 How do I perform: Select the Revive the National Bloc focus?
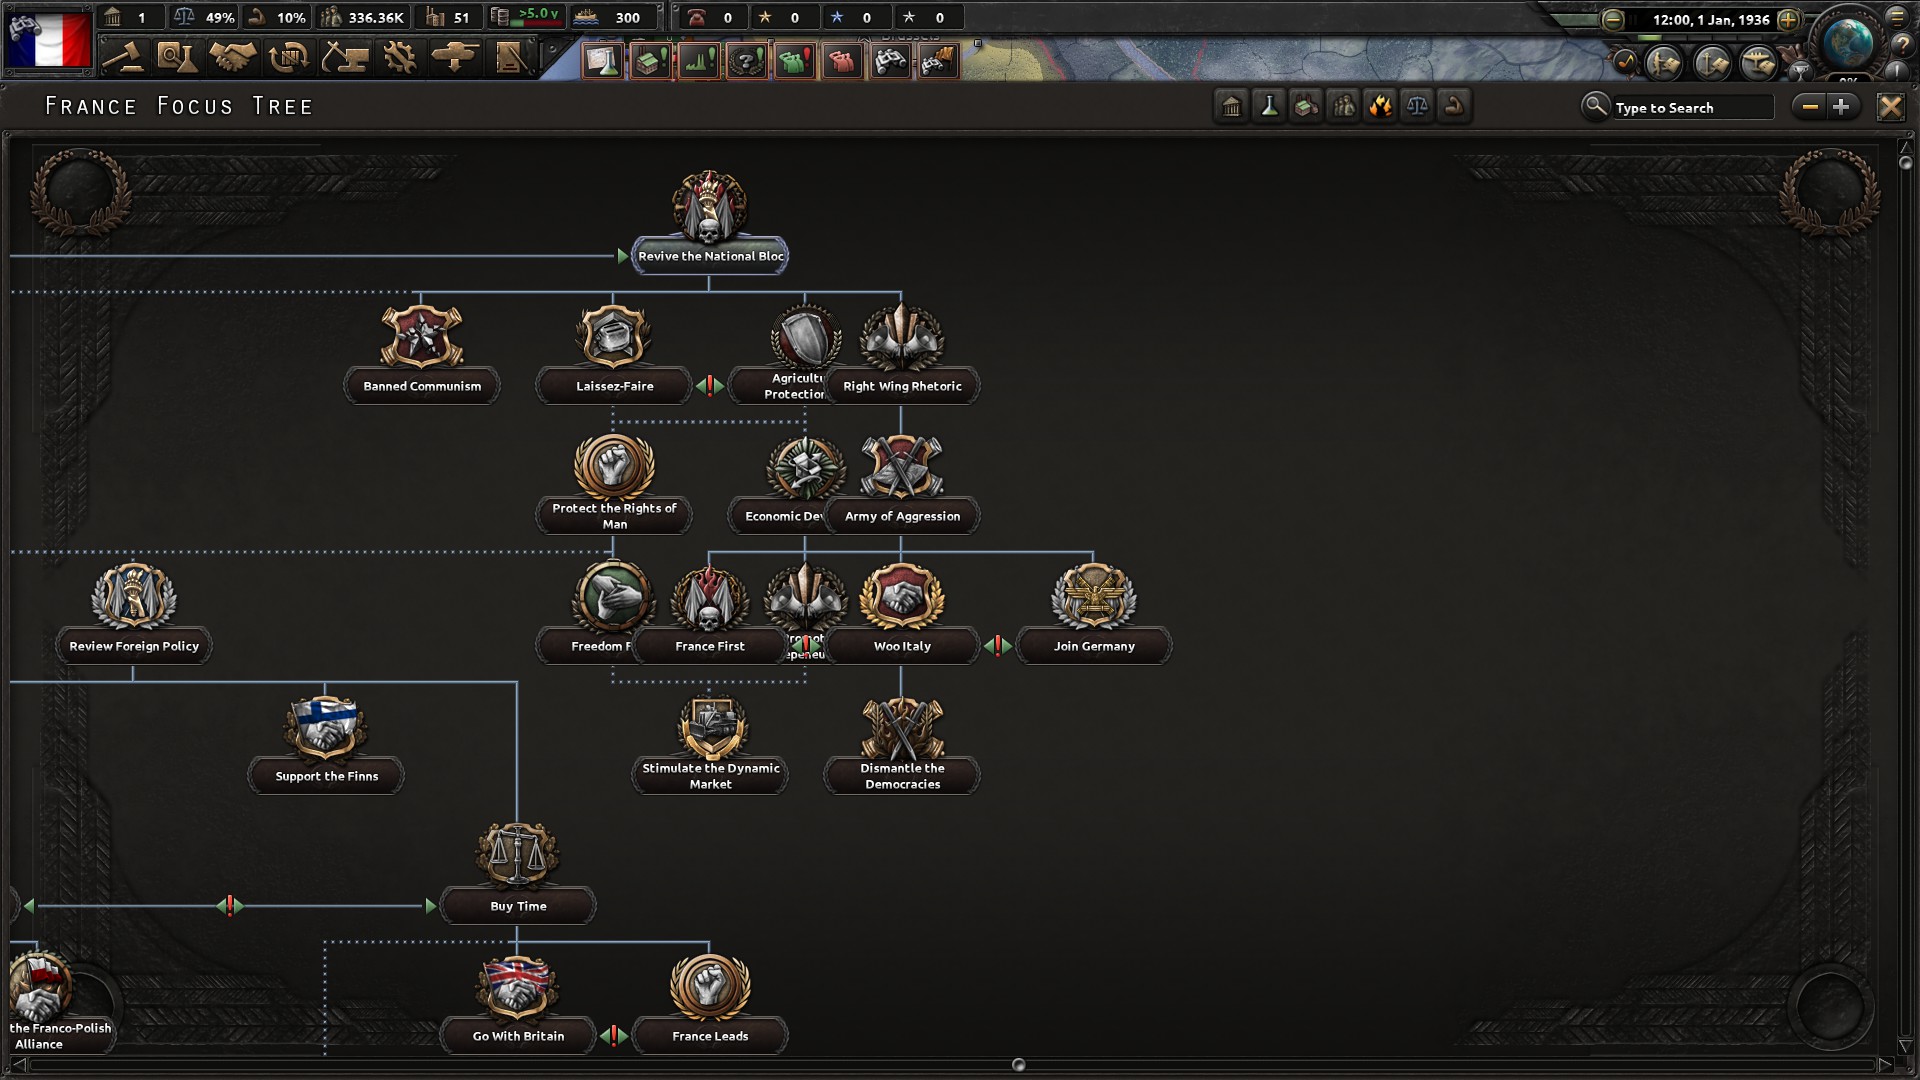[710, 222]
